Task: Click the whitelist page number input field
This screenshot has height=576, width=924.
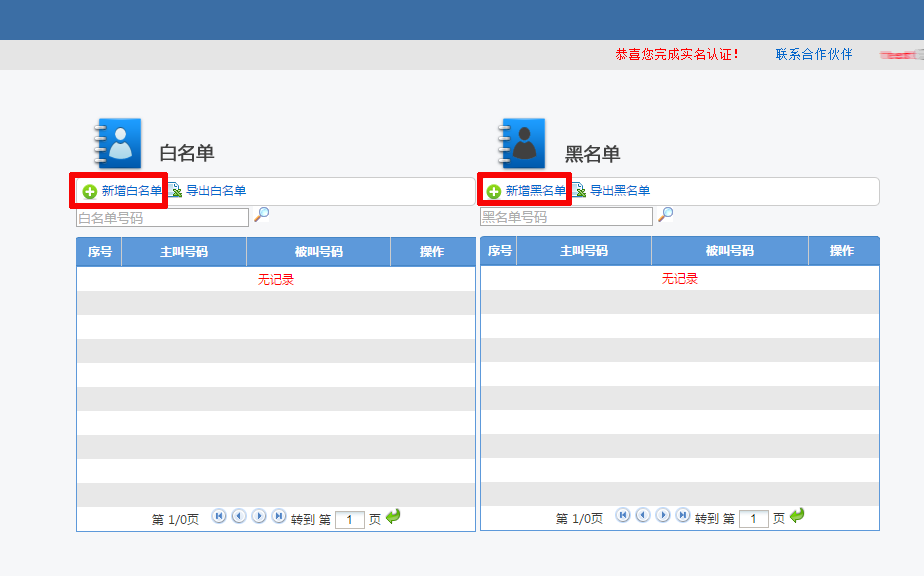Action: point(349,517)
